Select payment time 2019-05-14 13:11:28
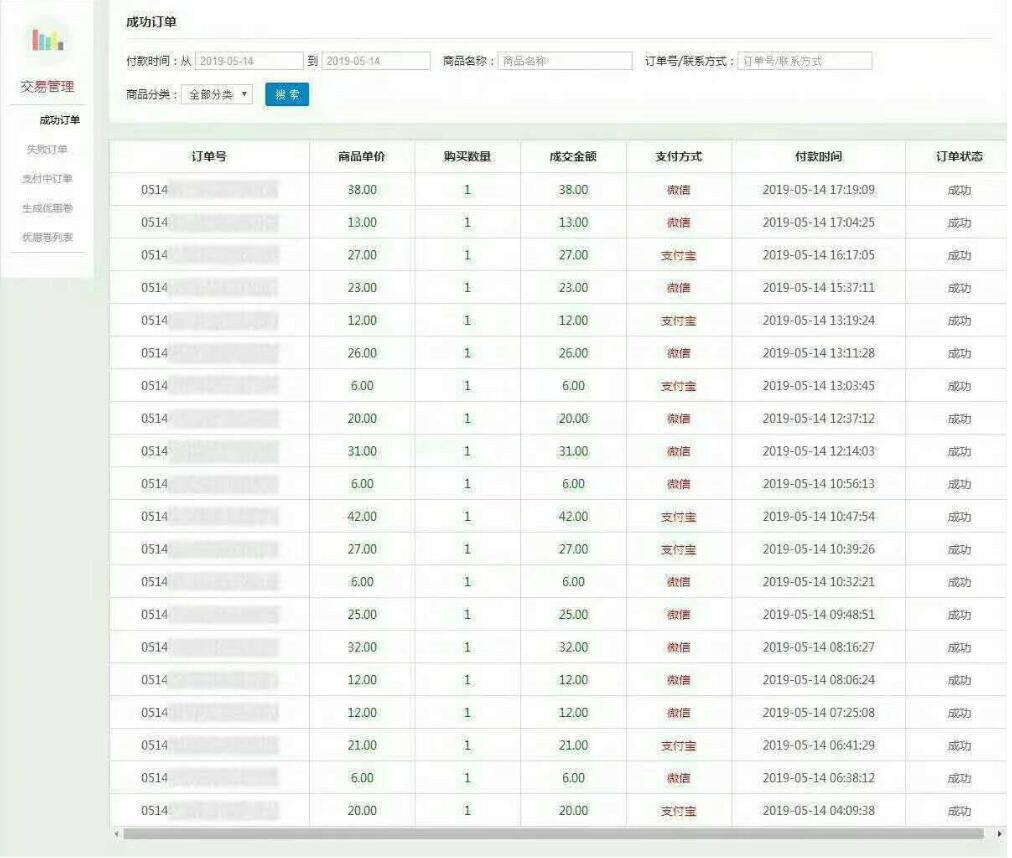 tap(818, 353)
